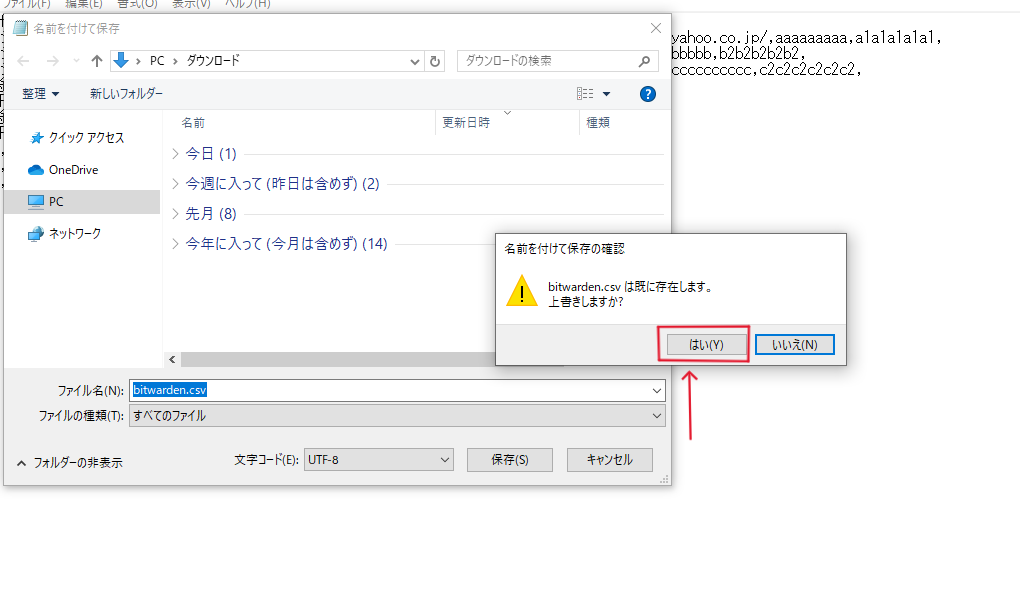This screenshot has height=597, width=1020.
Task: Sort by the 名前 column header
Action: [193, 122]
